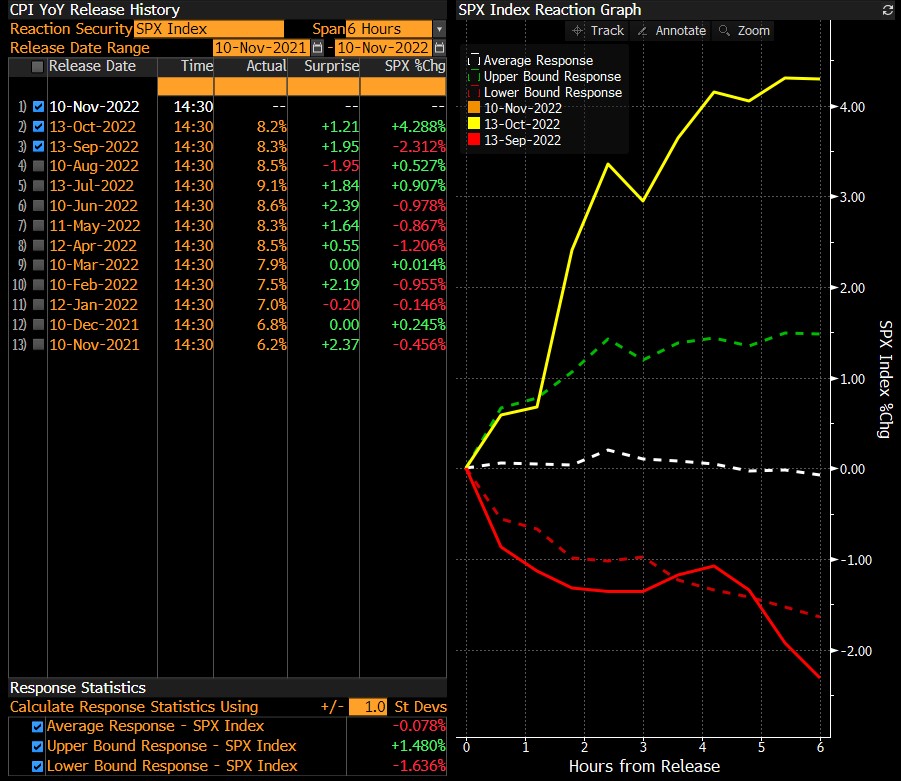Open calendar for start date 10-Nov-2021

point(318,48)
